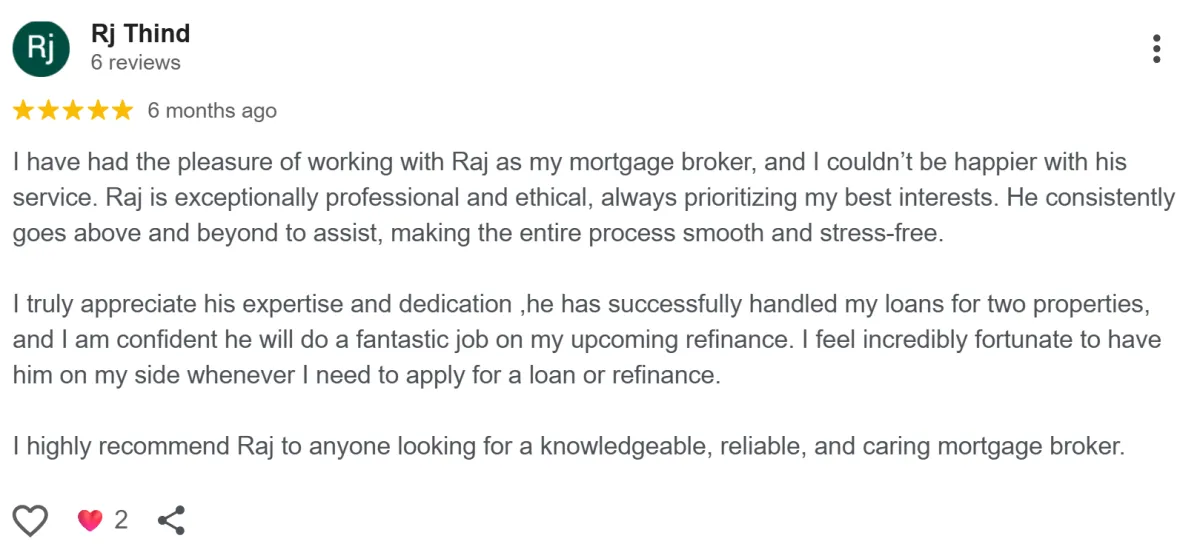The width and height of the screenshot is (1200, 544).
Task: Toggle the outlined heart like icon
Action: coord(30,520)
